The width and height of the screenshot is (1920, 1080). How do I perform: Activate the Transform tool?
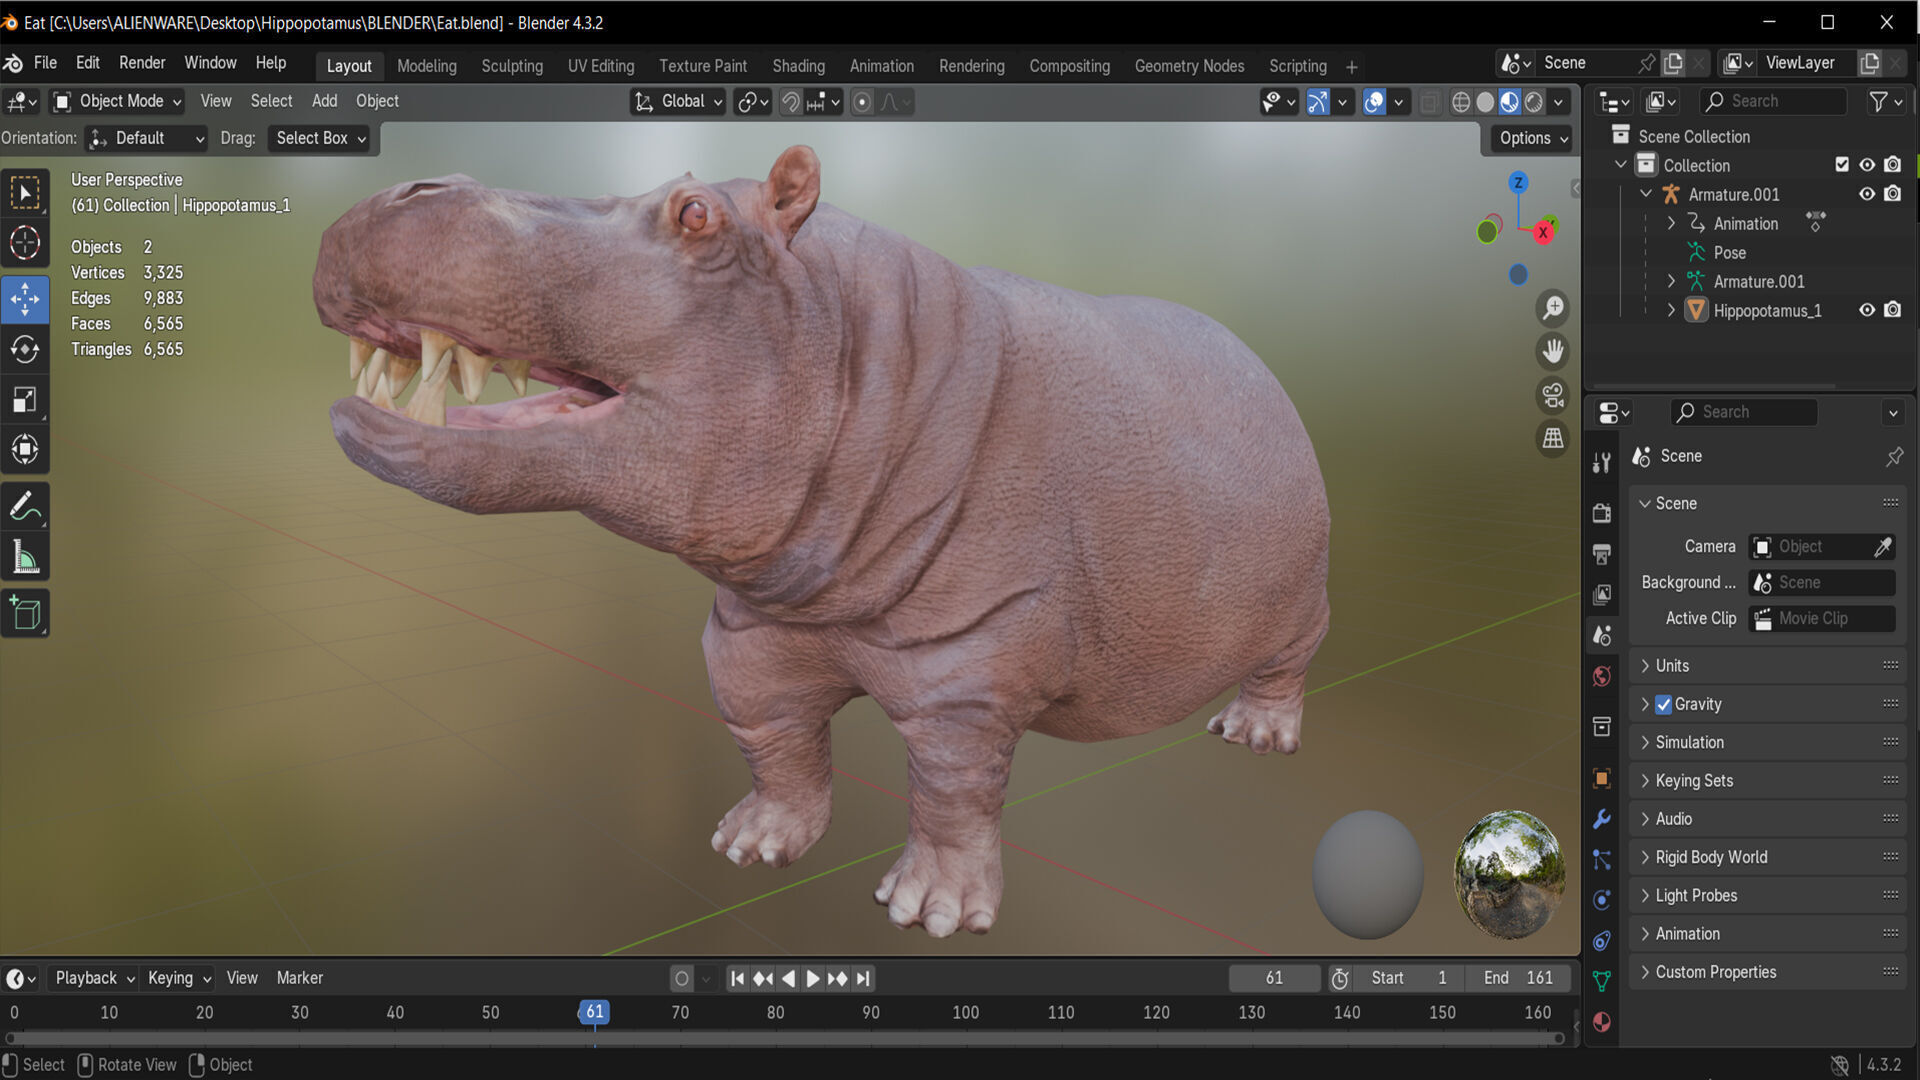25,450
